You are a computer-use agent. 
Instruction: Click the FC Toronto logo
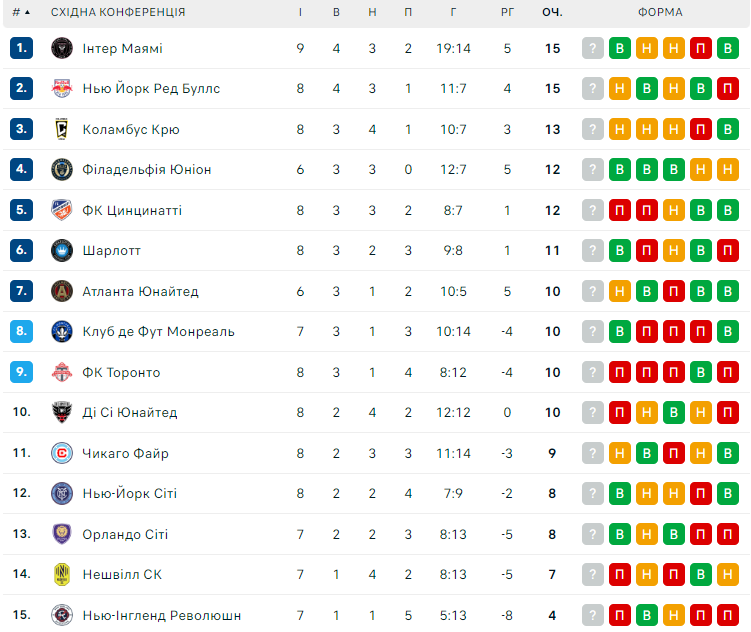[62, 372]
